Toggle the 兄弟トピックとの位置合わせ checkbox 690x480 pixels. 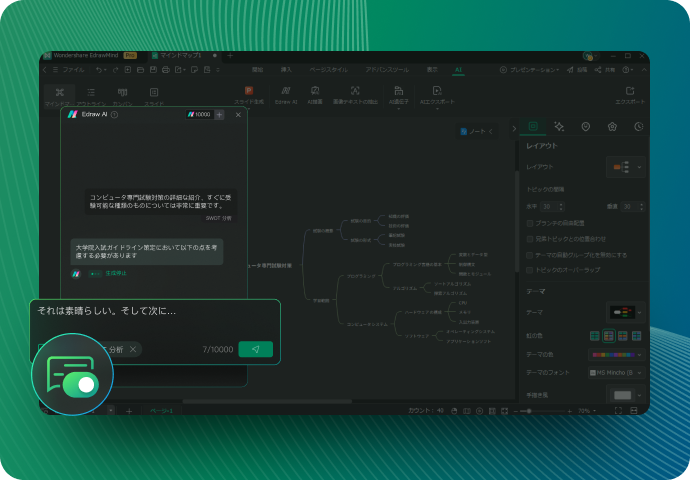530,239
